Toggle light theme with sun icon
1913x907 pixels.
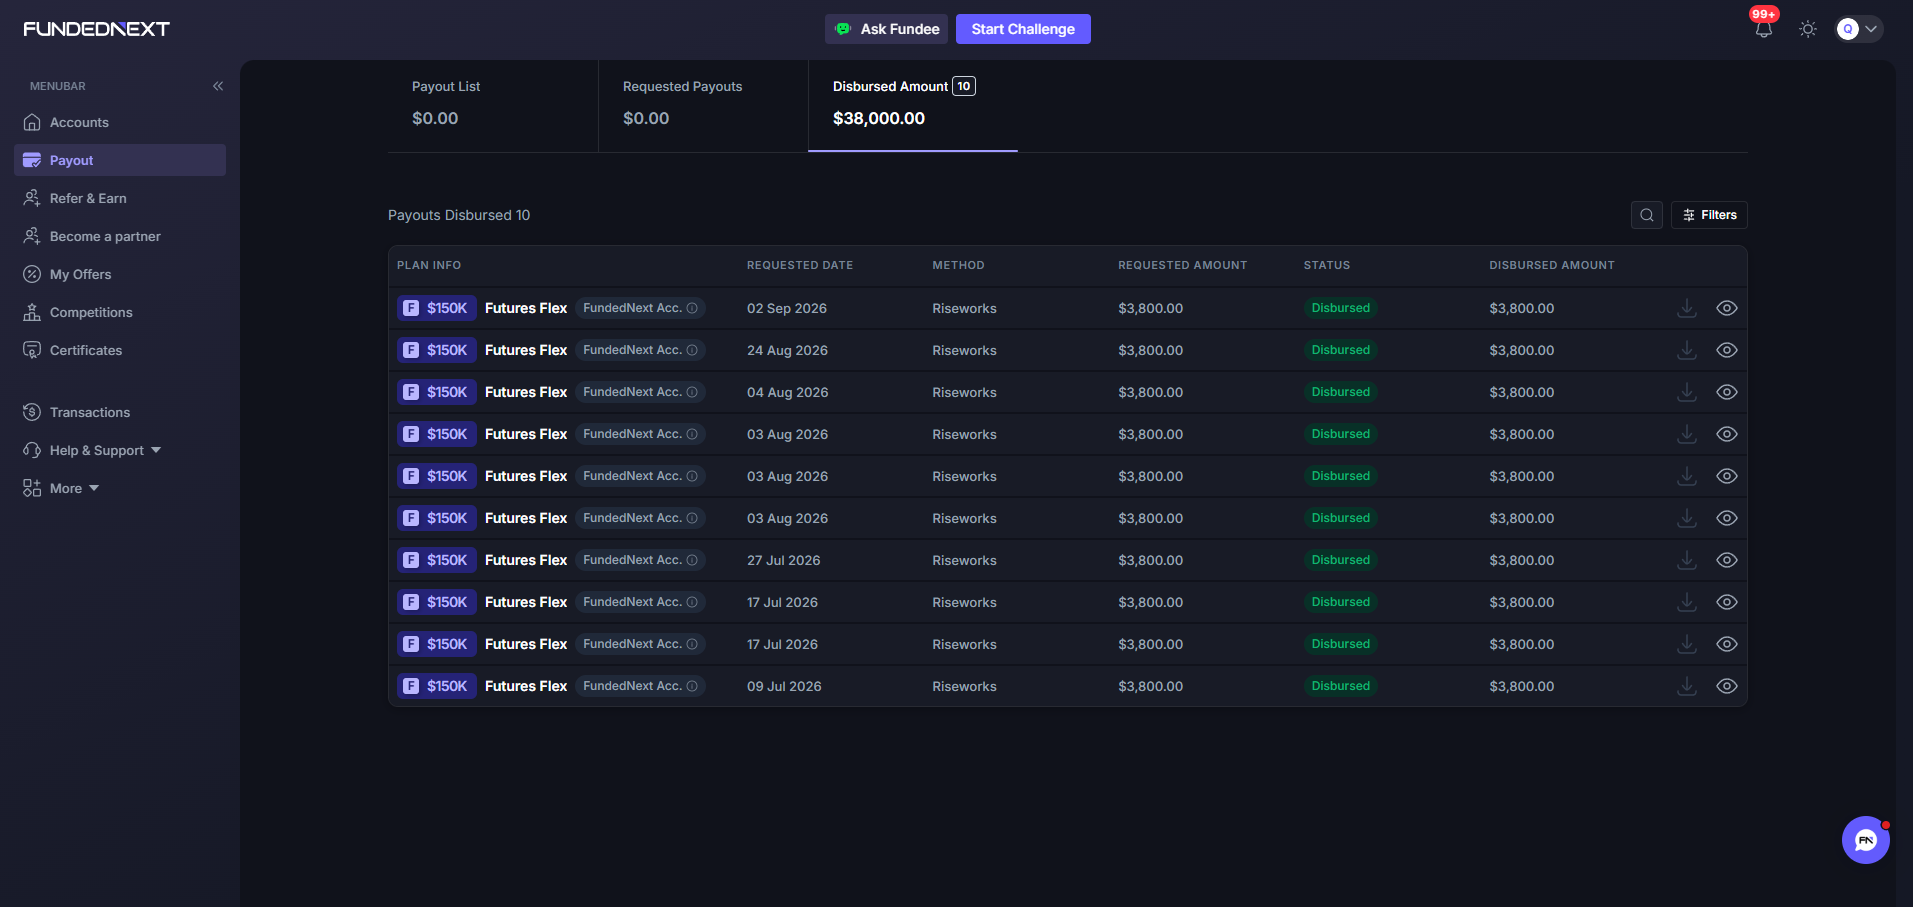click(1808, 29)
